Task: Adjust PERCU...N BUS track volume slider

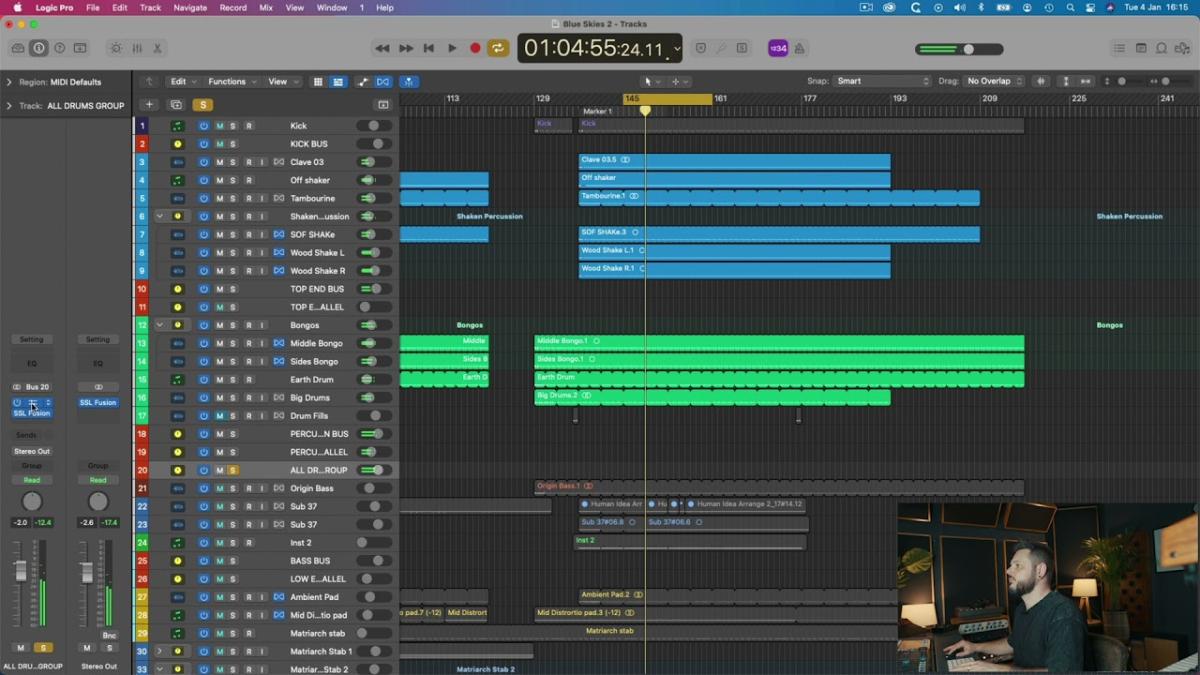Action: click(x=375, y=434)
